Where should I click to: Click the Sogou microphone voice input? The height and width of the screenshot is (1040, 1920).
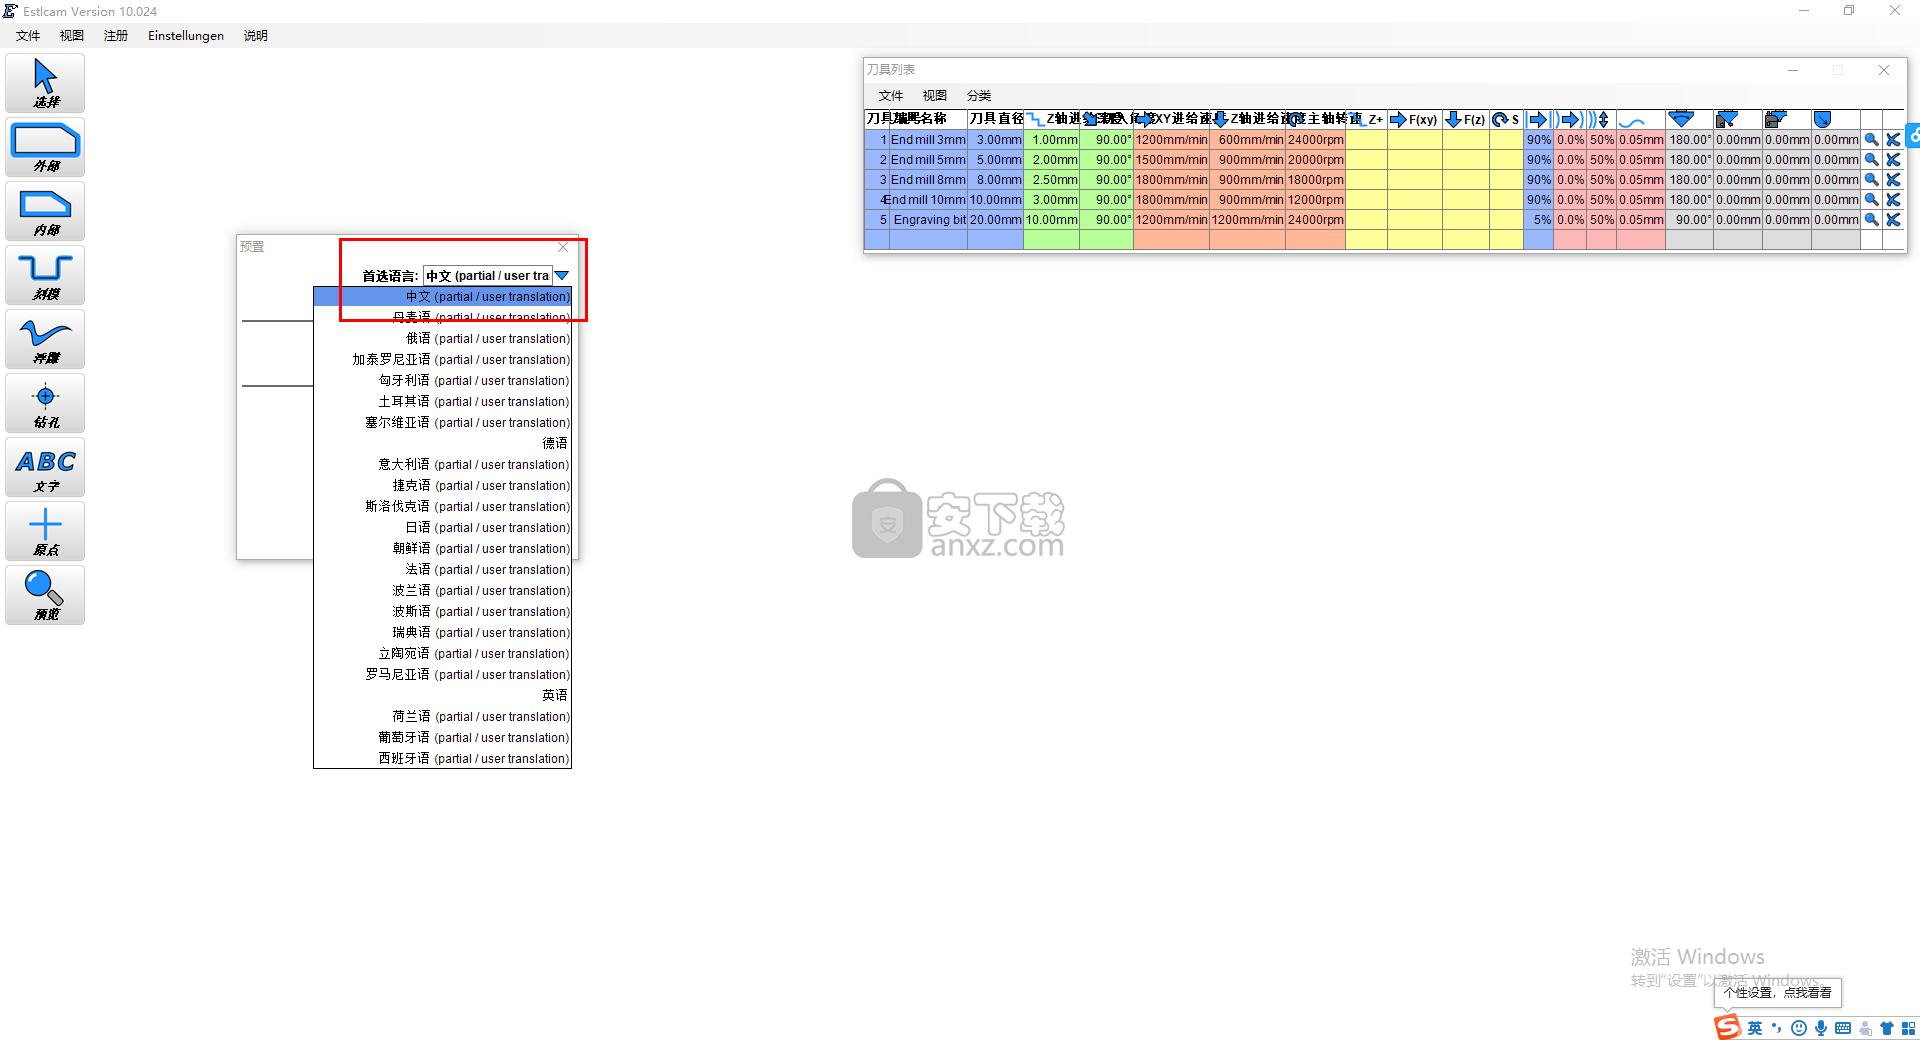click(x=1821, y=1028)
